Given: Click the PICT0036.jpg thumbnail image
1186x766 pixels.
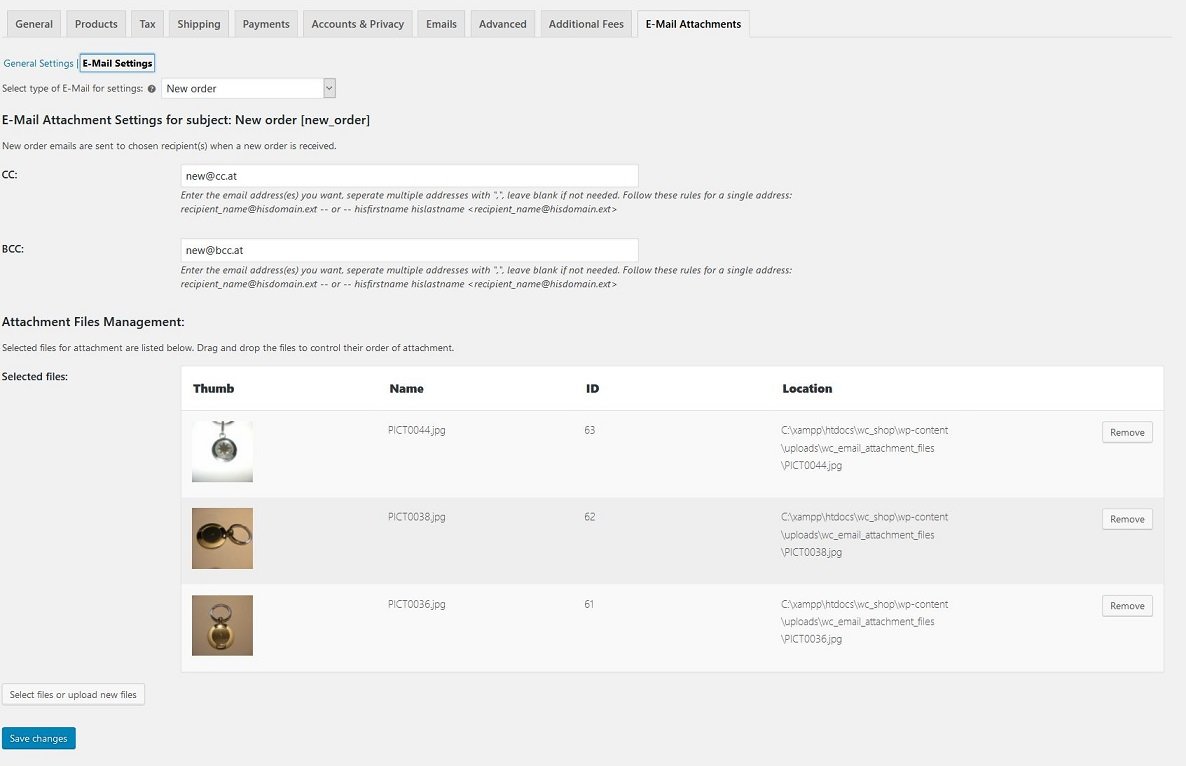Looking at the screenshot, I should click(x=222, y=624).
